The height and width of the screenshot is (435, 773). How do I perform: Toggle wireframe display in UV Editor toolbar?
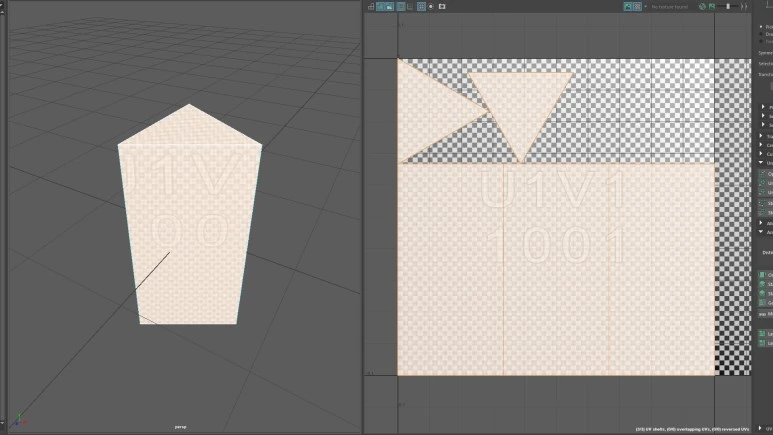click(x=371, y=6)
